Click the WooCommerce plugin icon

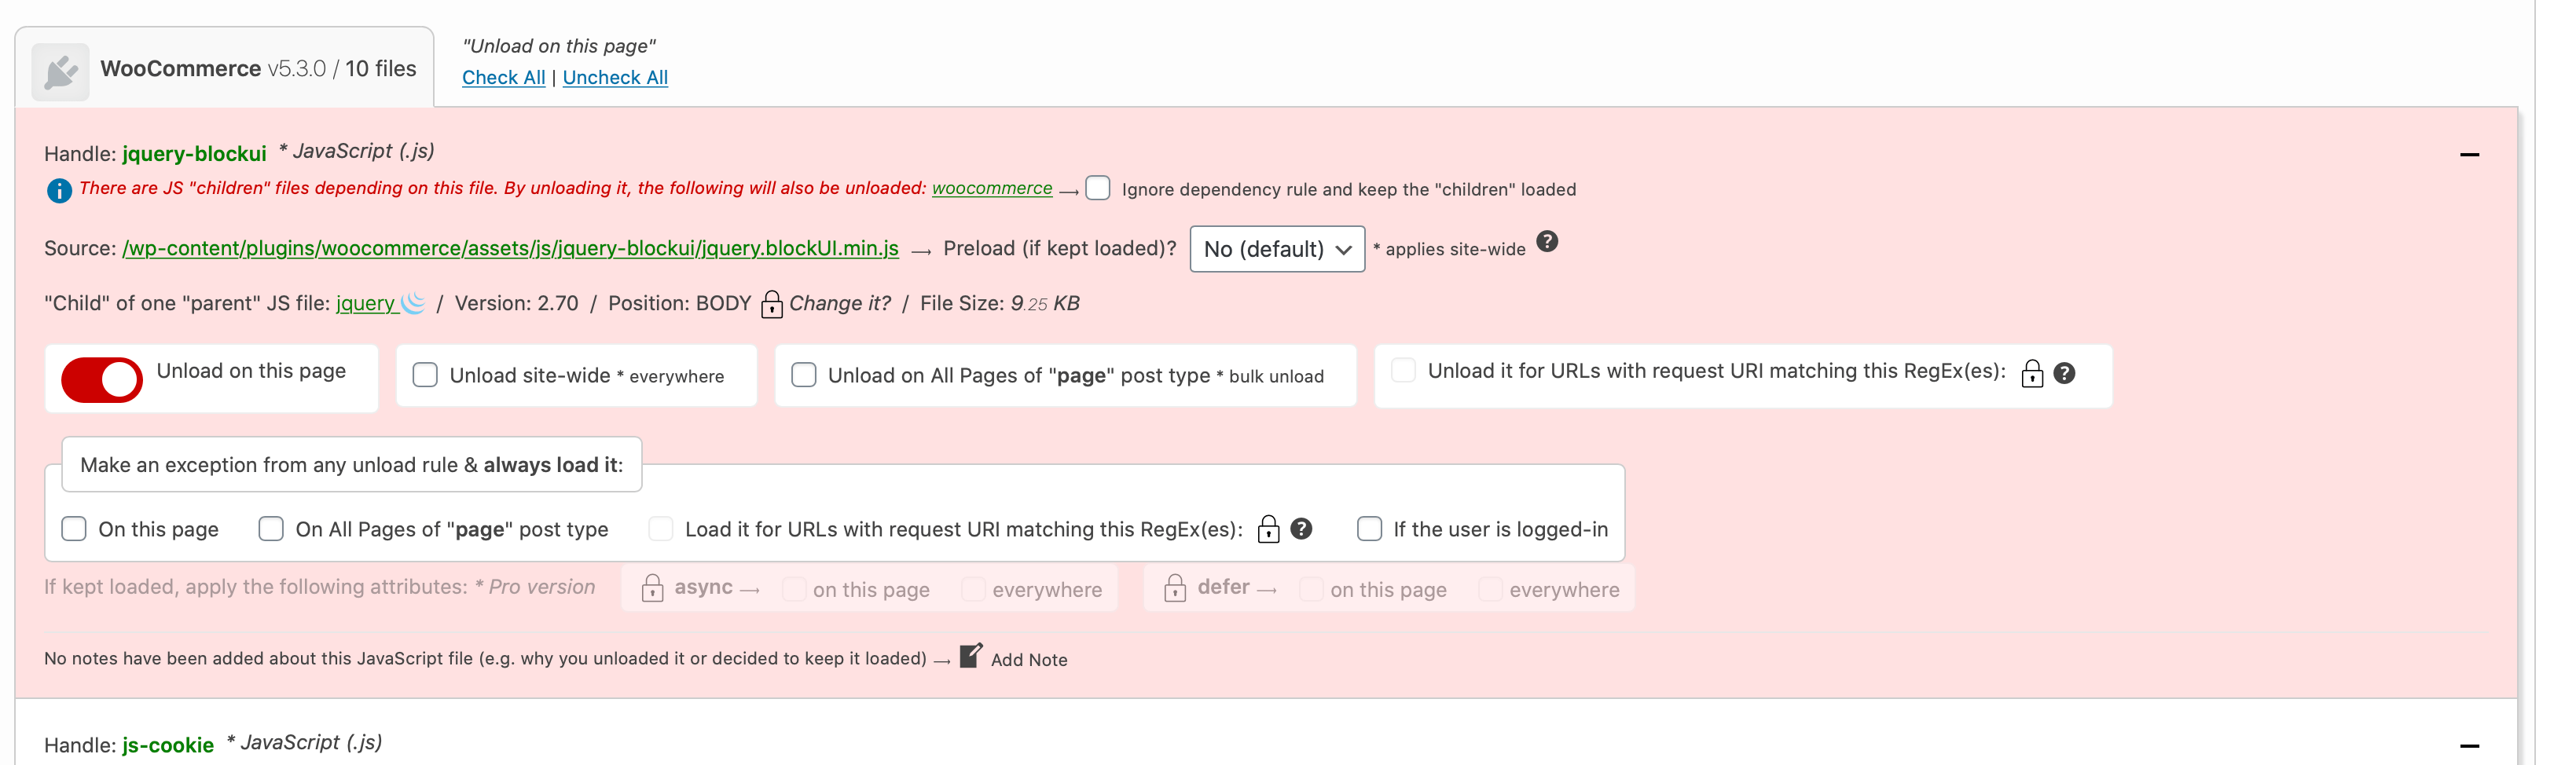[x=60, y=71]
